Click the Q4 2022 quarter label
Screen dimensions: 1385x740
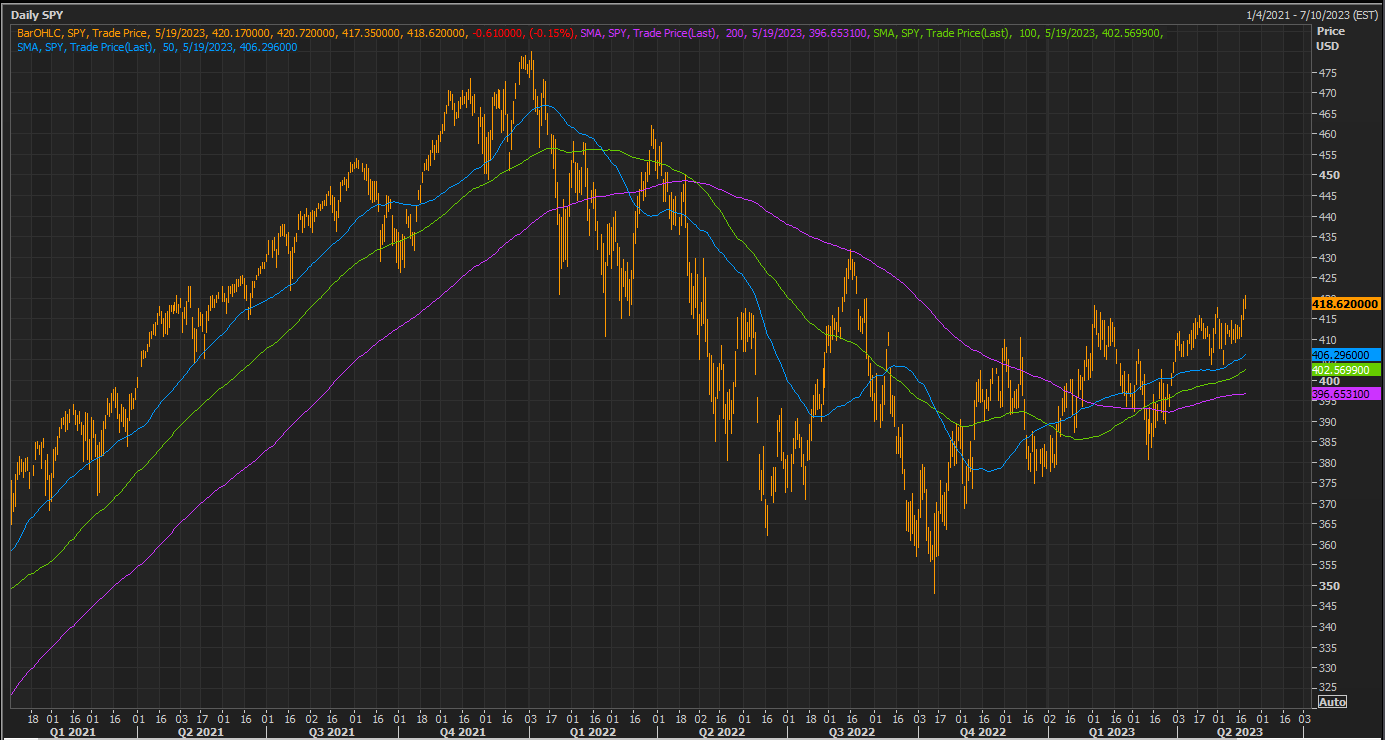click(981, 732)
